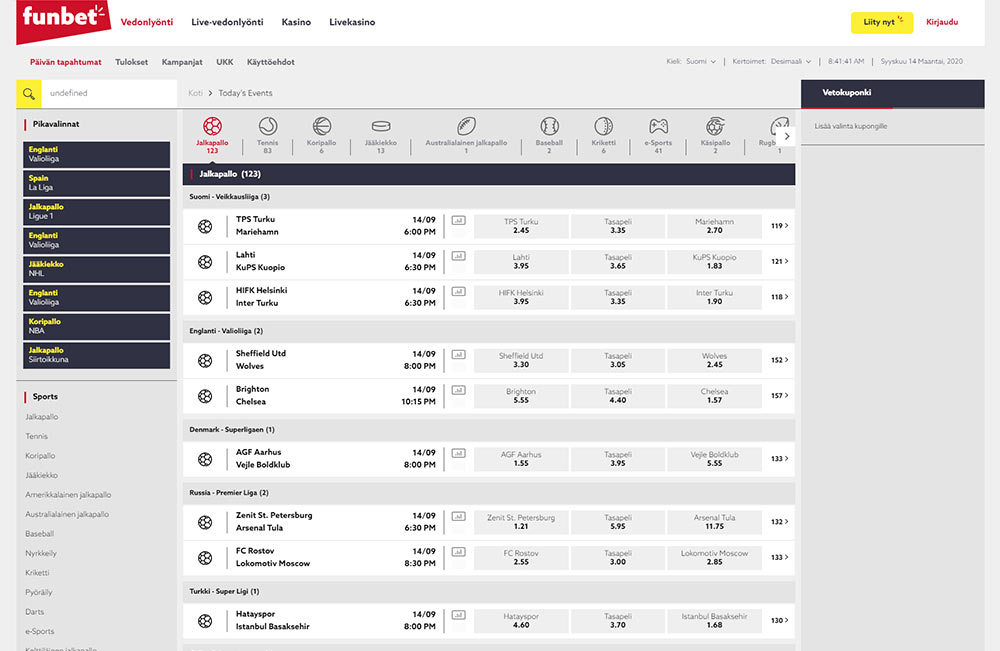This screenshot has width=1000, height=651.
Task: Select the Tennis sport icon
Action: pos(268,126)
